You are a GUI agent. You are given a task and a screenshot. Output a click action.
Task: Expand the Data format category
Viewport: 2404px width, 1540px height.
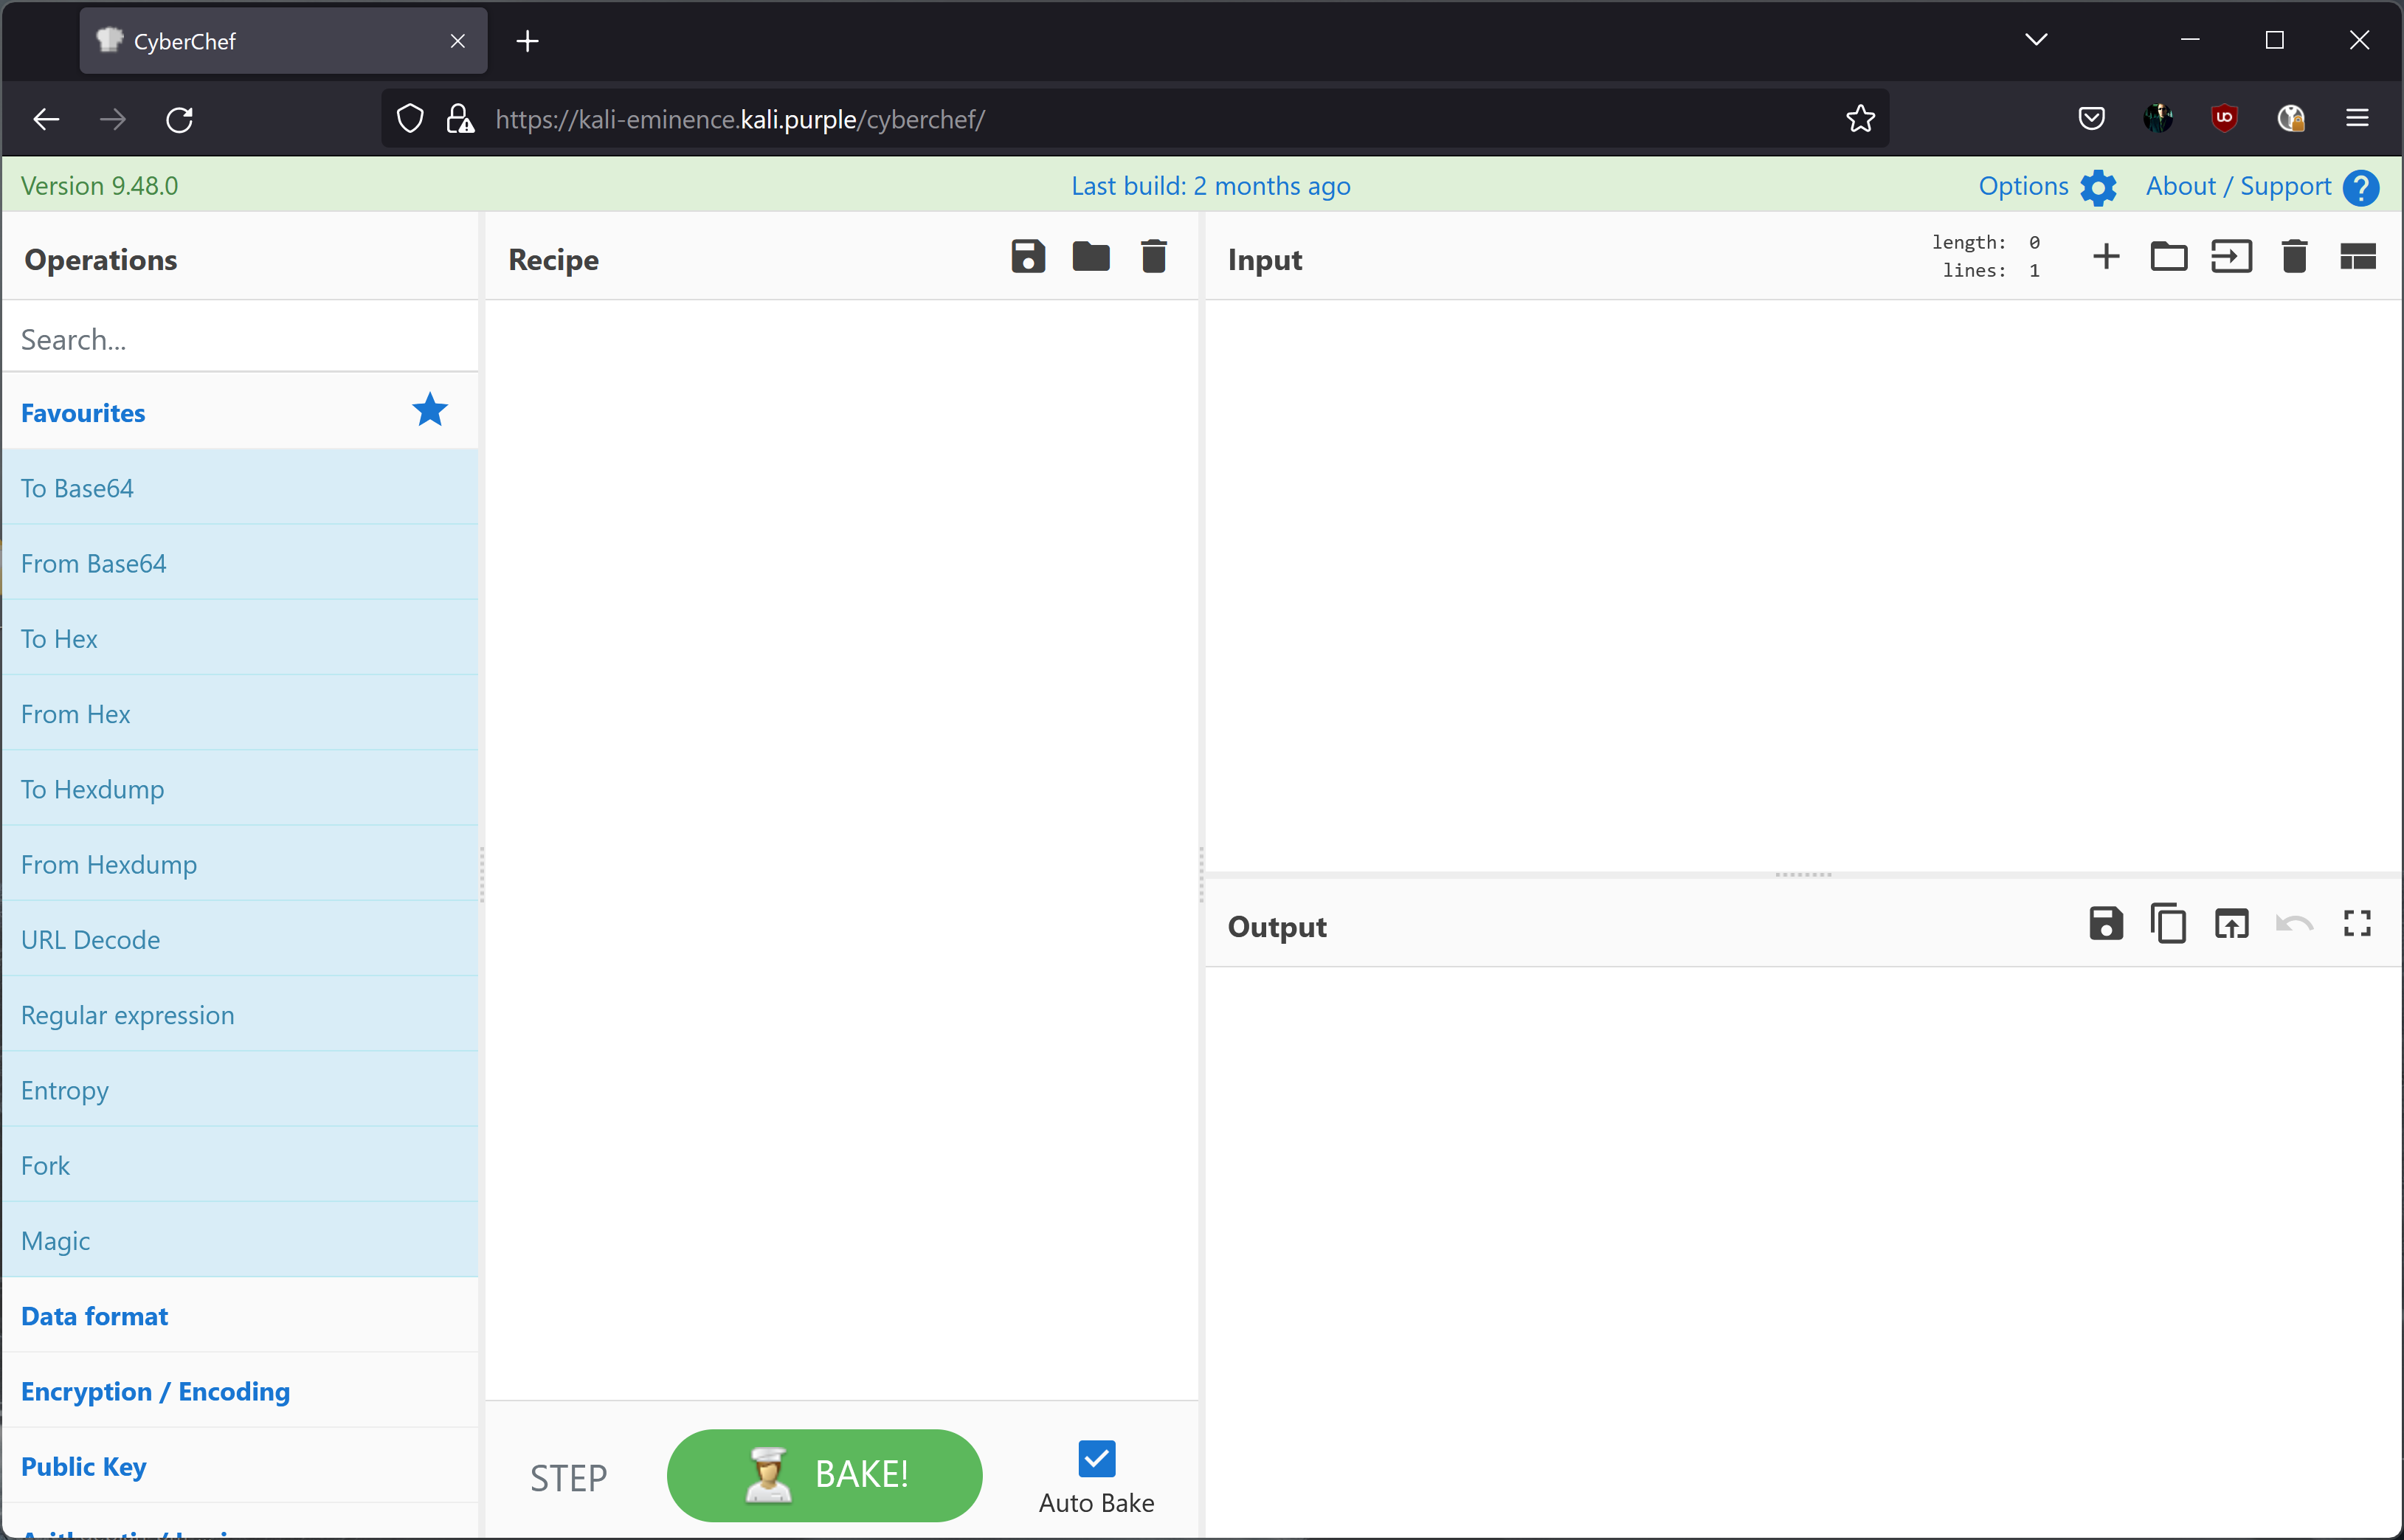pyautogui.click(x=94, y=1316)
